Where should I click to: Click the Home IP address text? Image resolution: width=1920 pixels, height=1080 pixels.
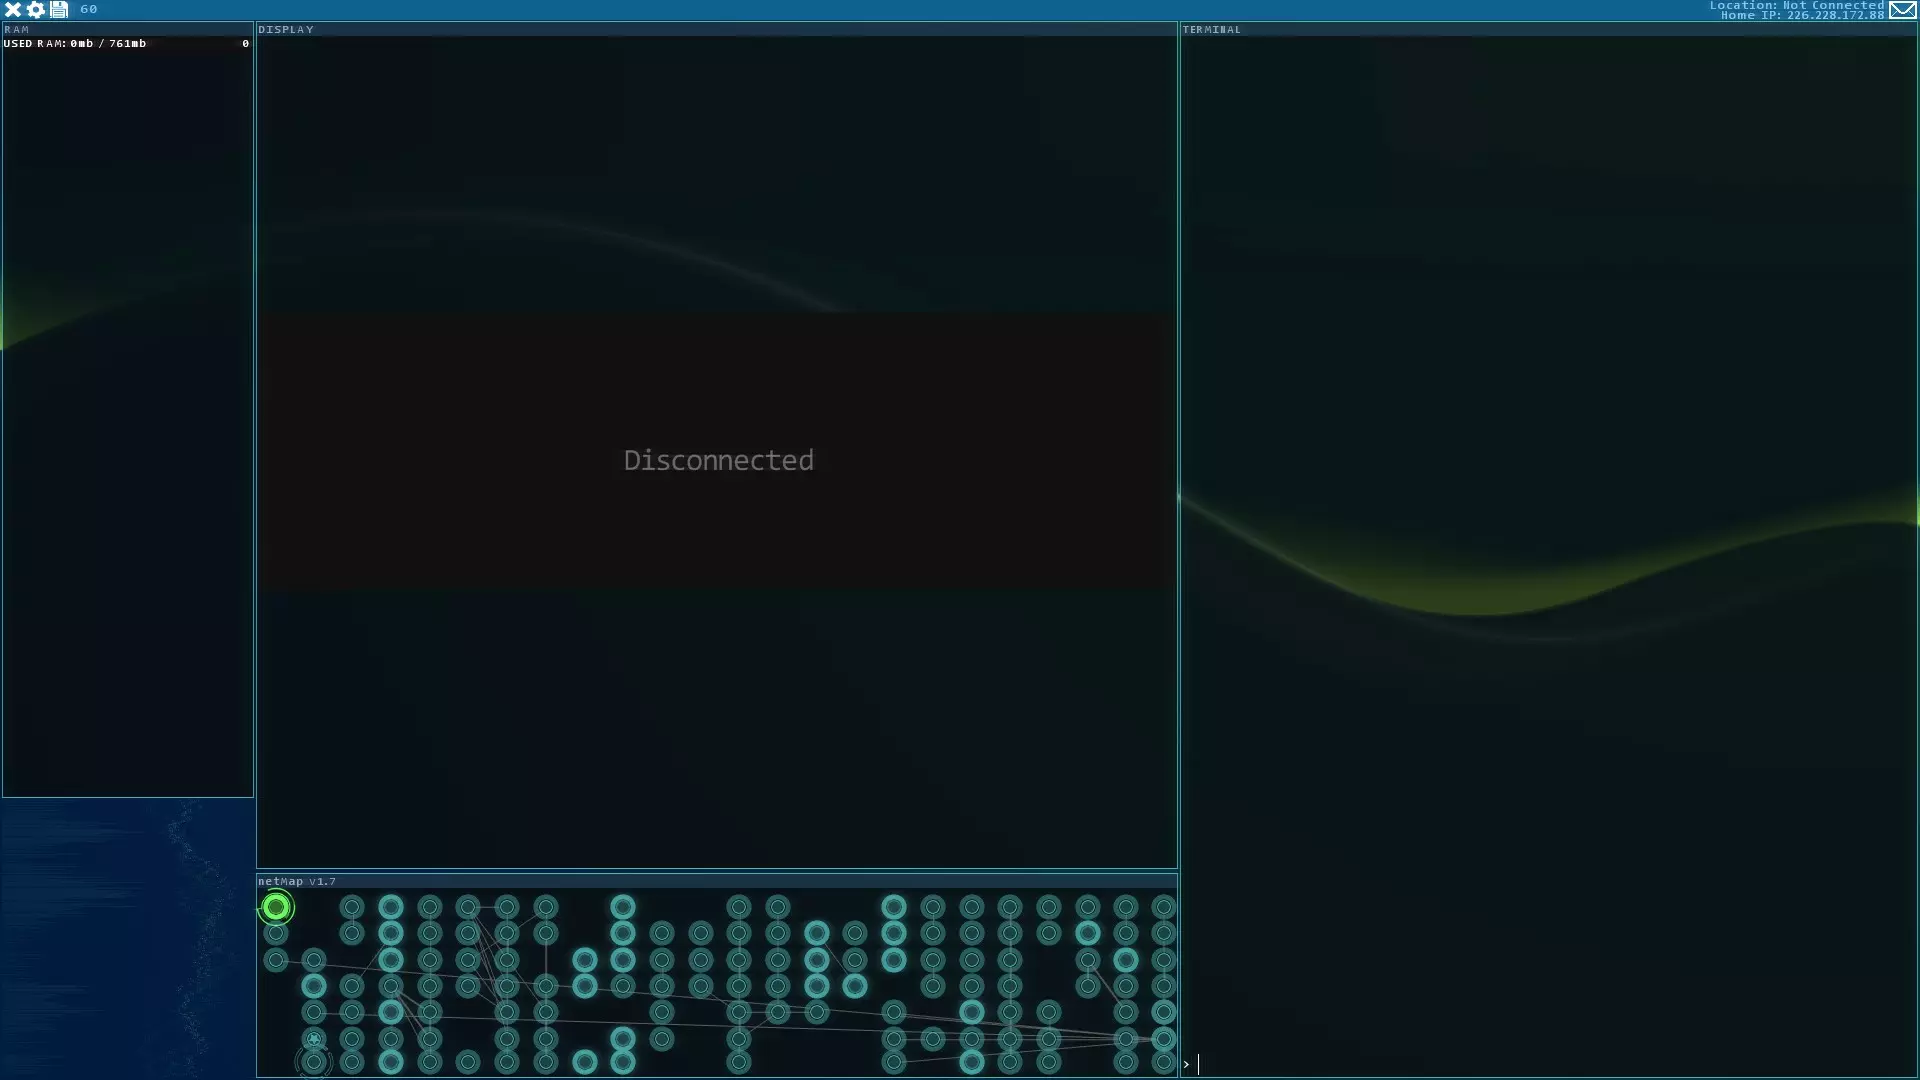coord(1802,16)
